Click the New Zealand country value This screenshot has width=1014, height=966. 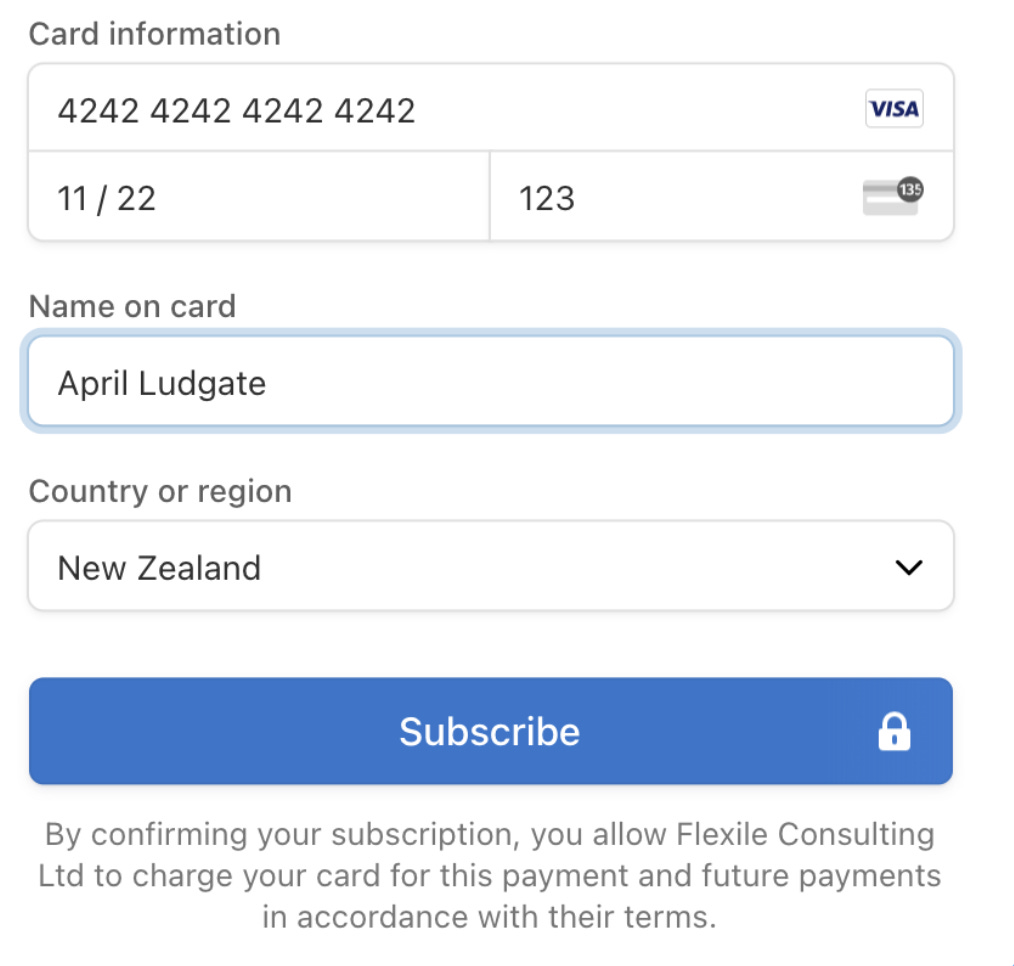coord(159,566)
